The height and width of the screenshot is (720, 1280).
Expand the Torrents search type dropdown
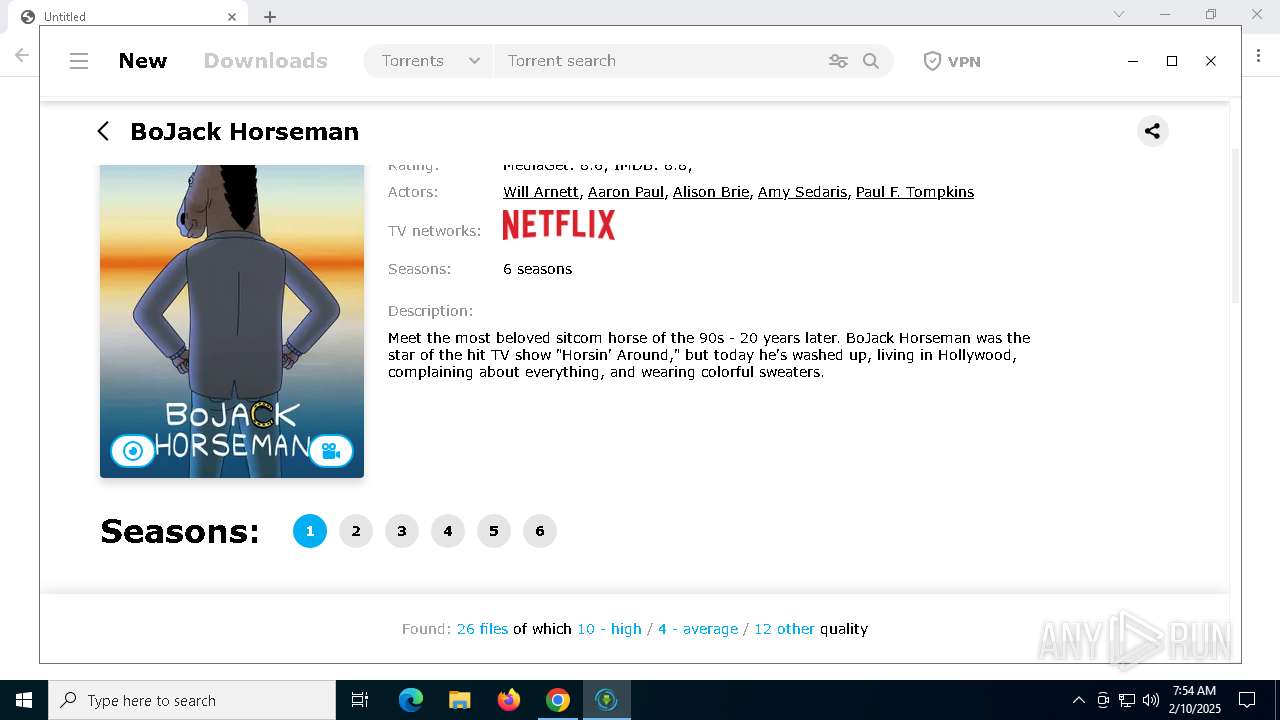point(429,61)
